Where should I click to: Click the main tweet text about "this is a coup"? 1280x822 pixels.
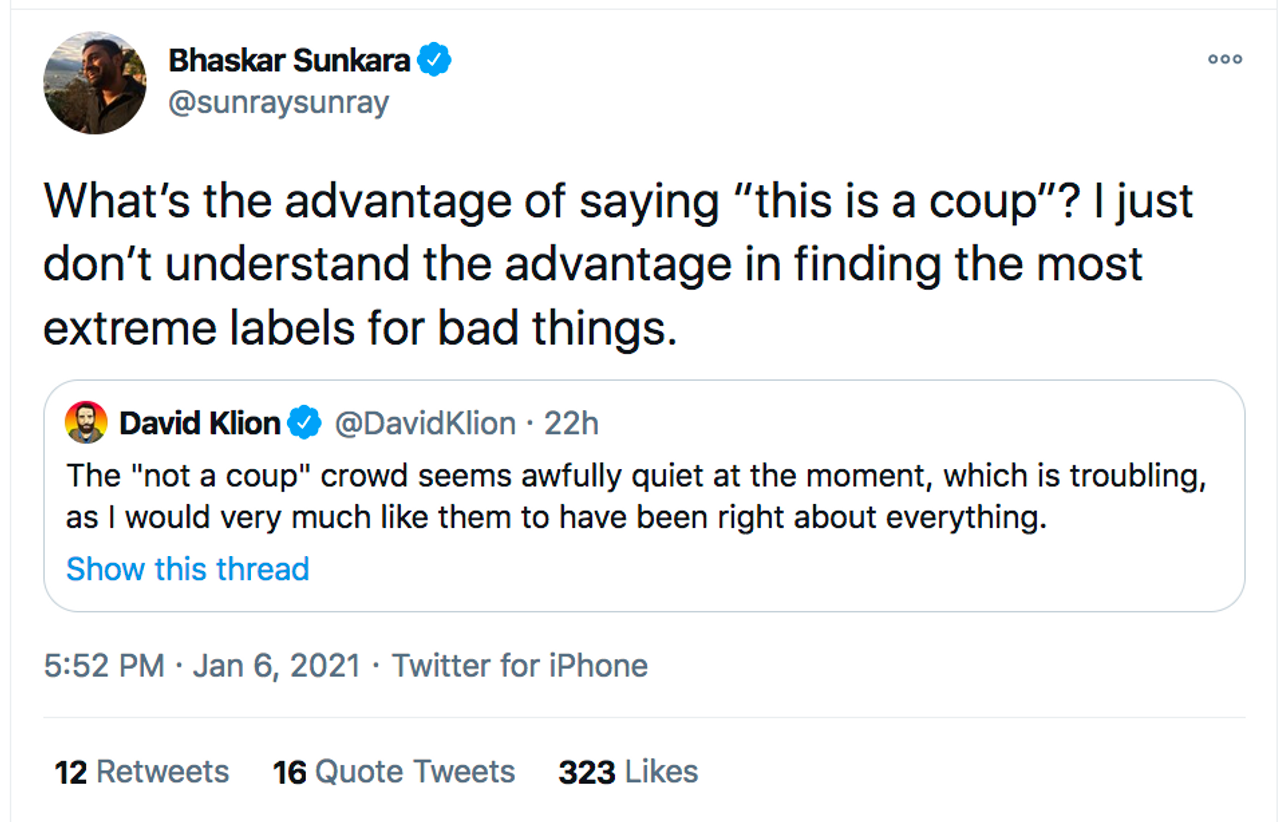coord(618,201)
